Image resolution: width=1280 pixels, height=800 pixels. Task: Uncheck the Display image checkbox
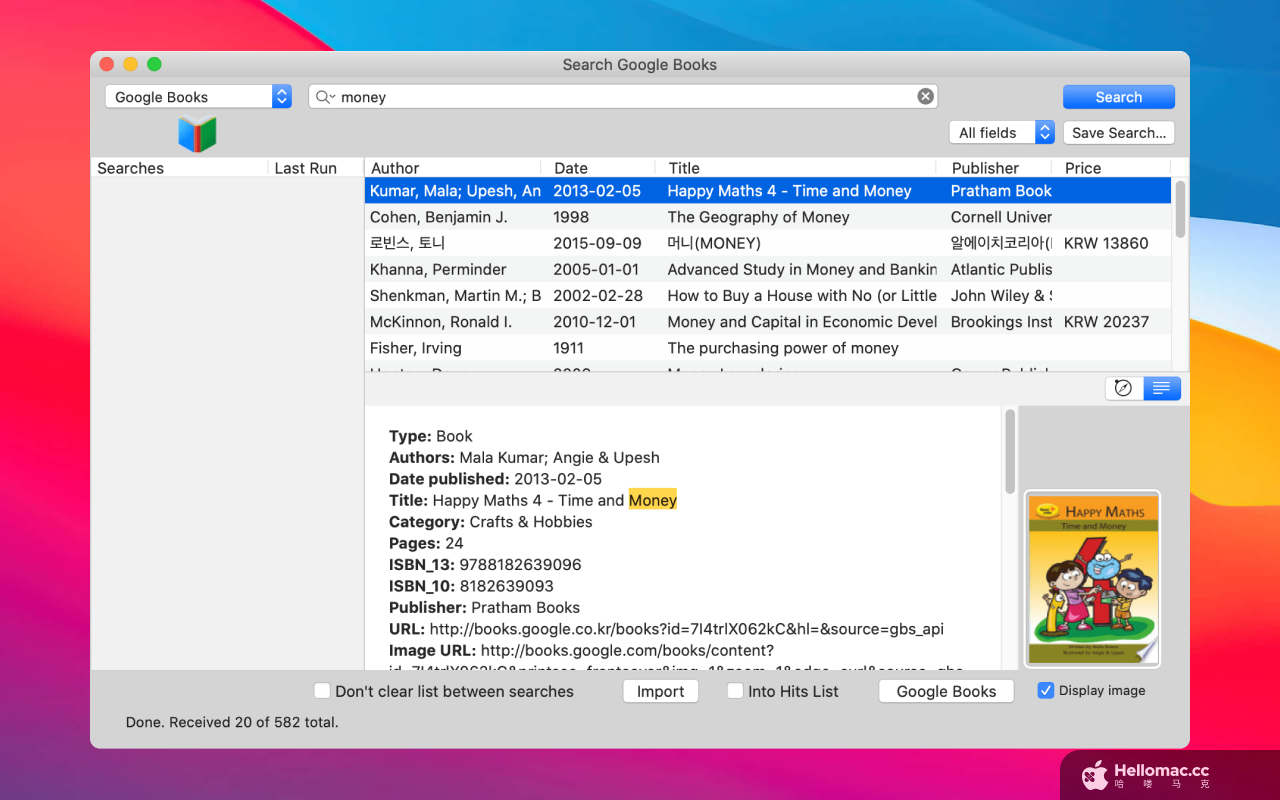click(1046, 691)
